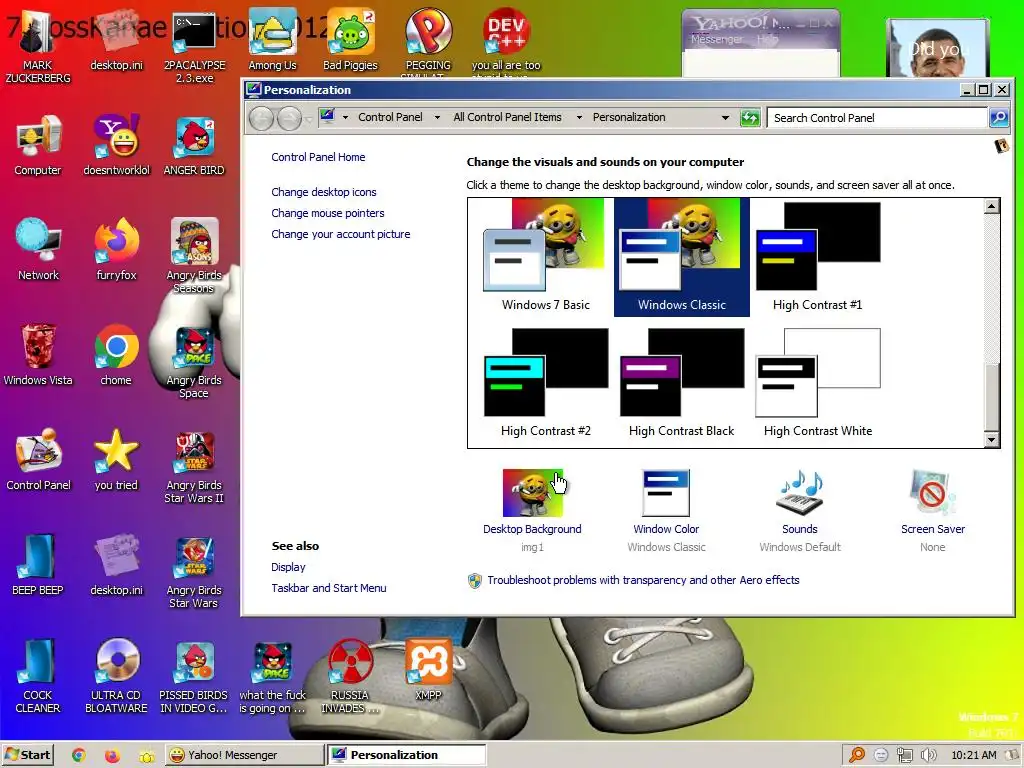Open Change mouse pointers link
Image resolution: width=1024 pixels, height=768 pixels.
point(328,213)
